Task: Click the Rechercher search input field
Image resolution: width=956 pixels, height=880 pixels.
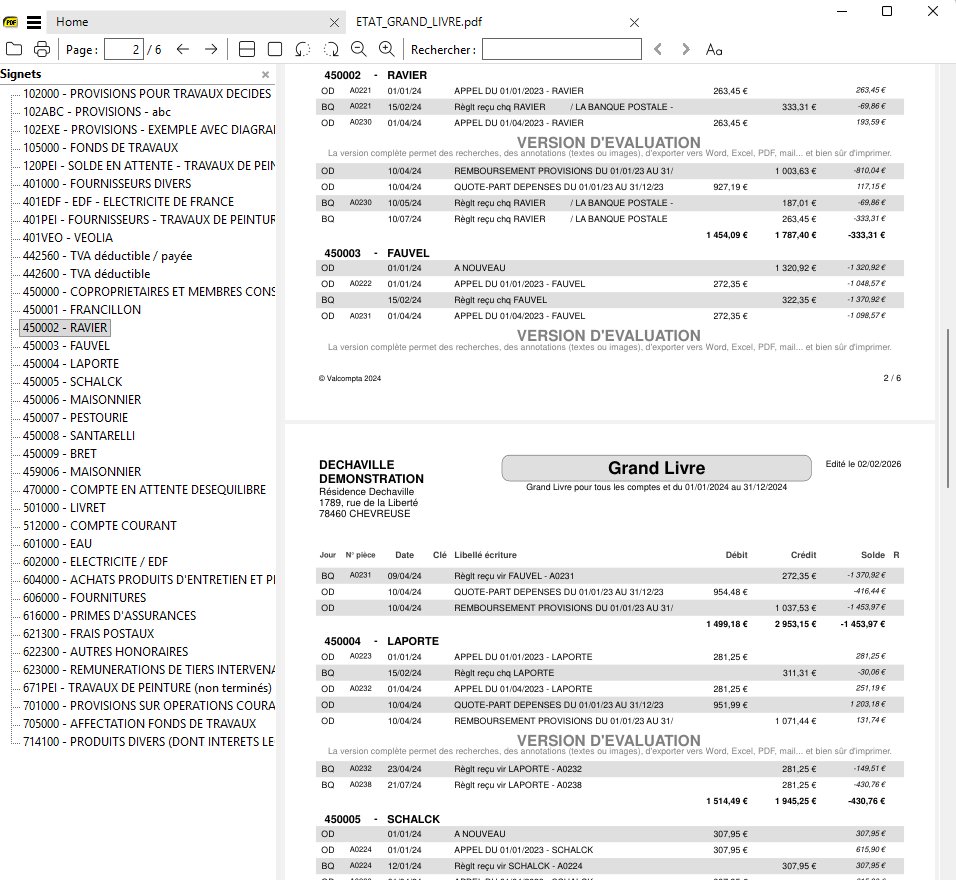Action: tap(561, 49)
